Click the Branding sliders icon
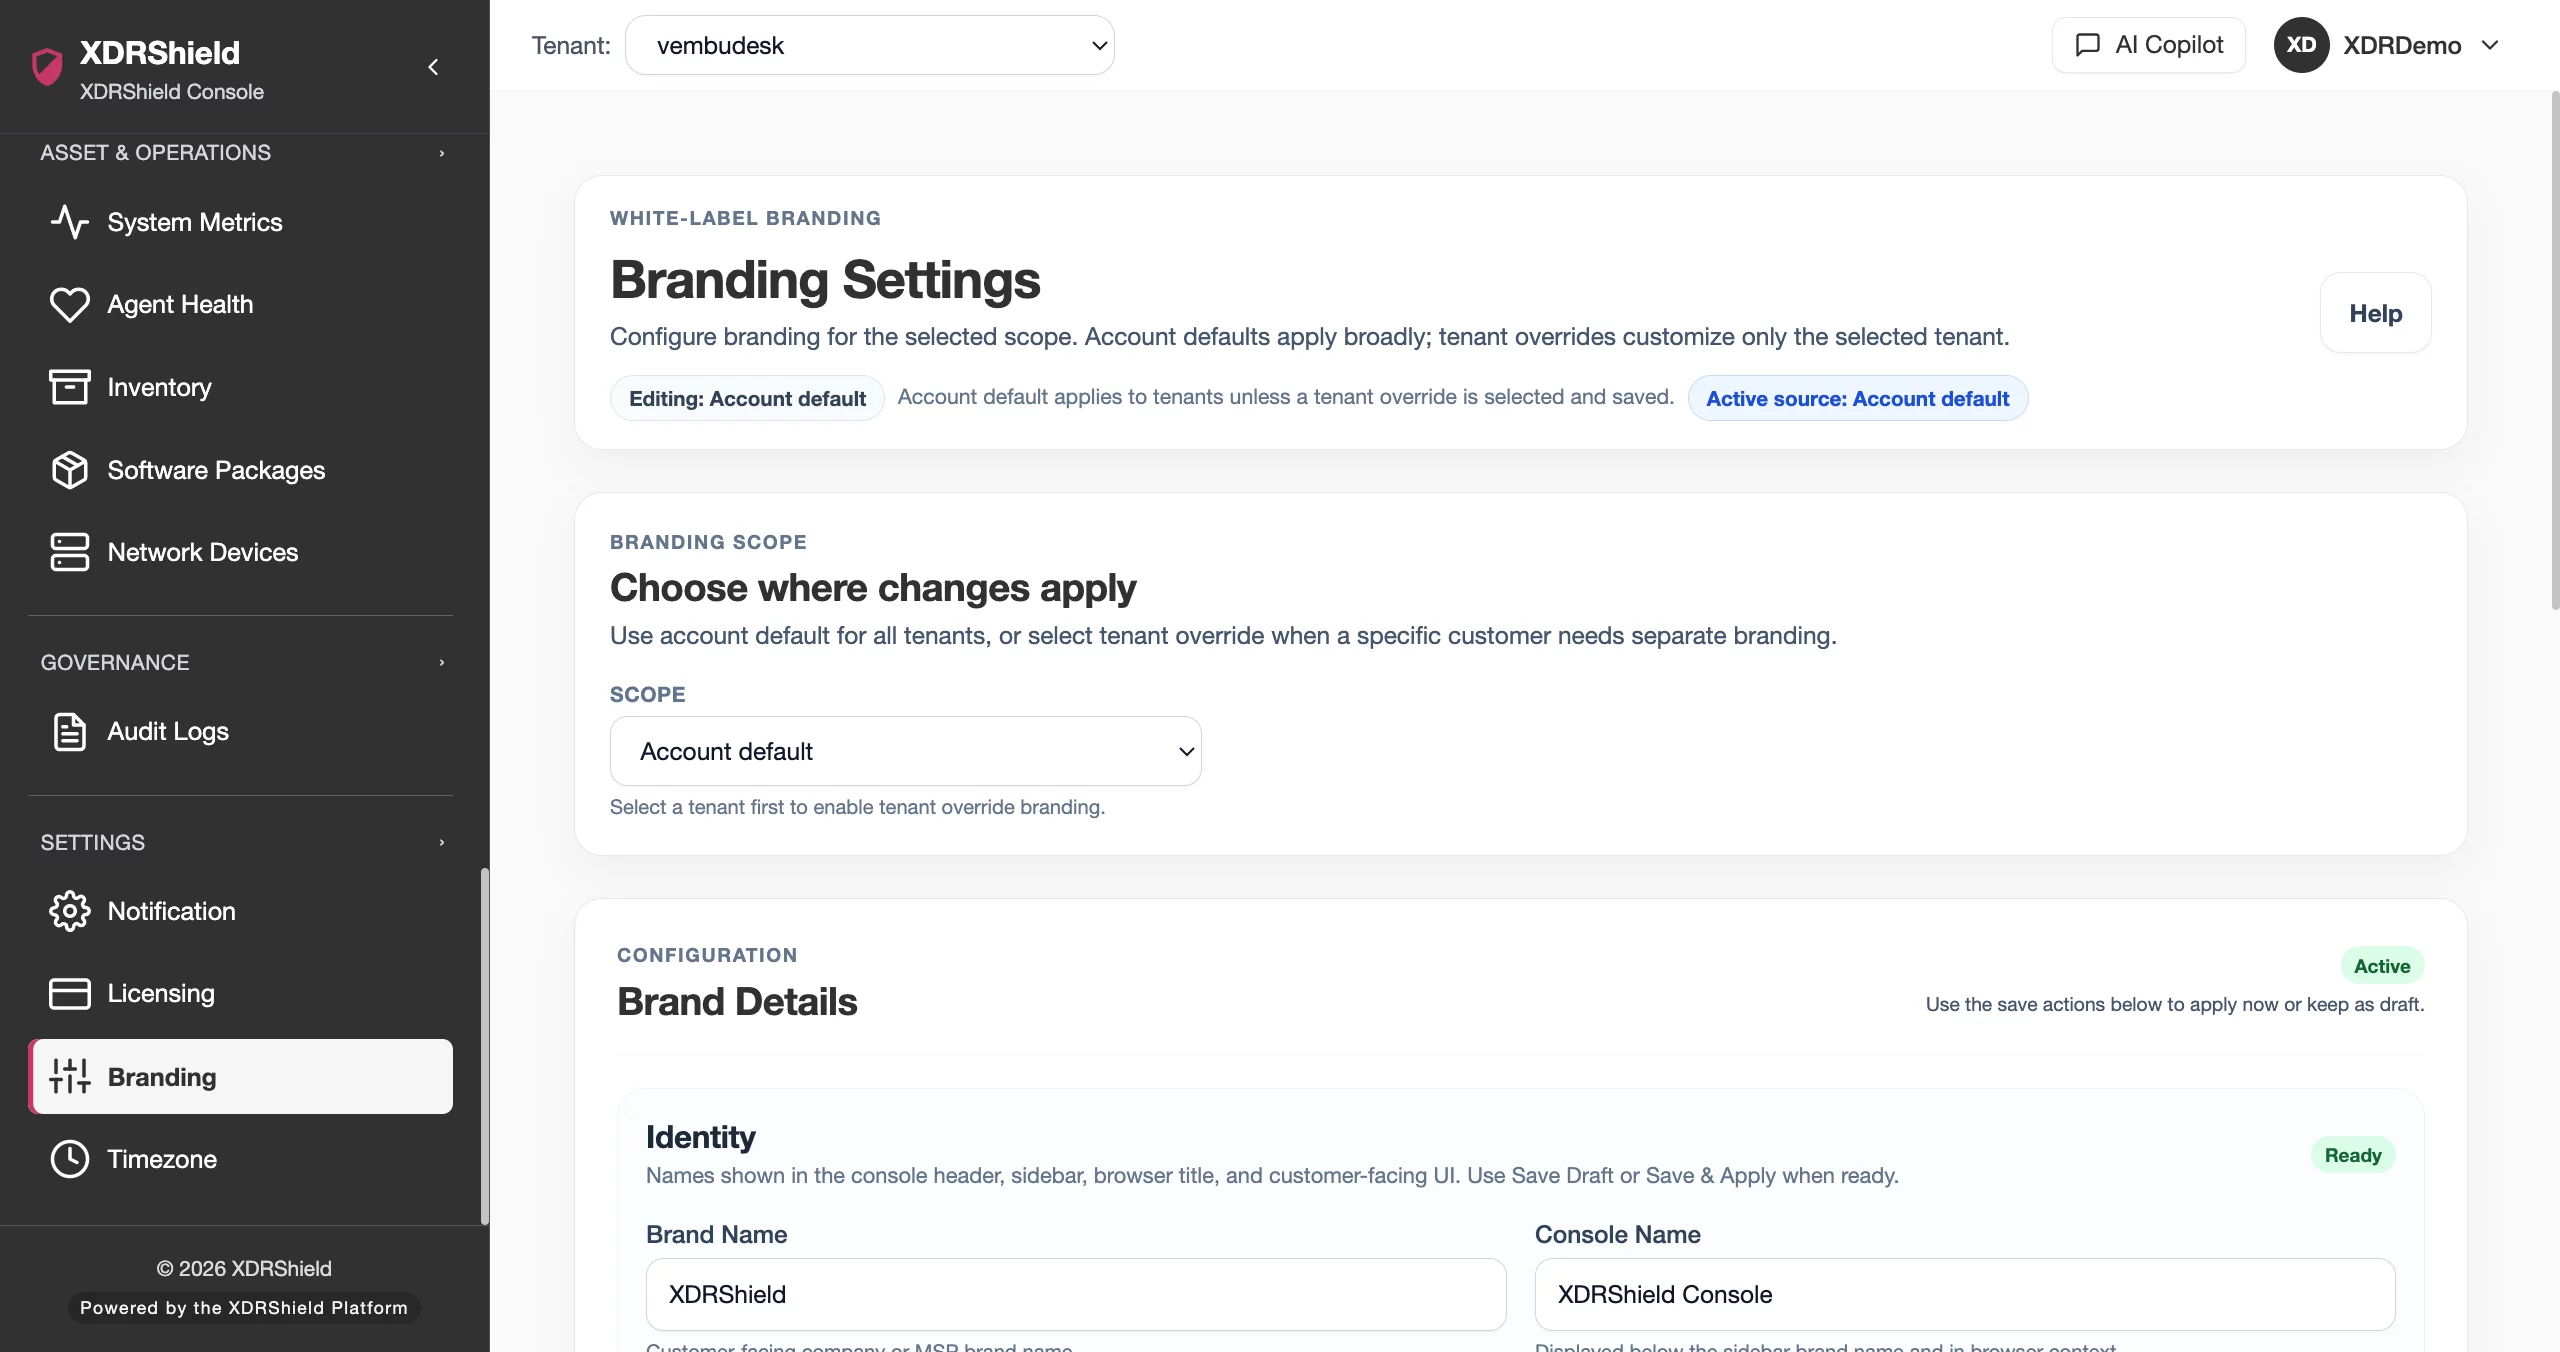2560x1352 pixels. click(x=70, y=1077)
